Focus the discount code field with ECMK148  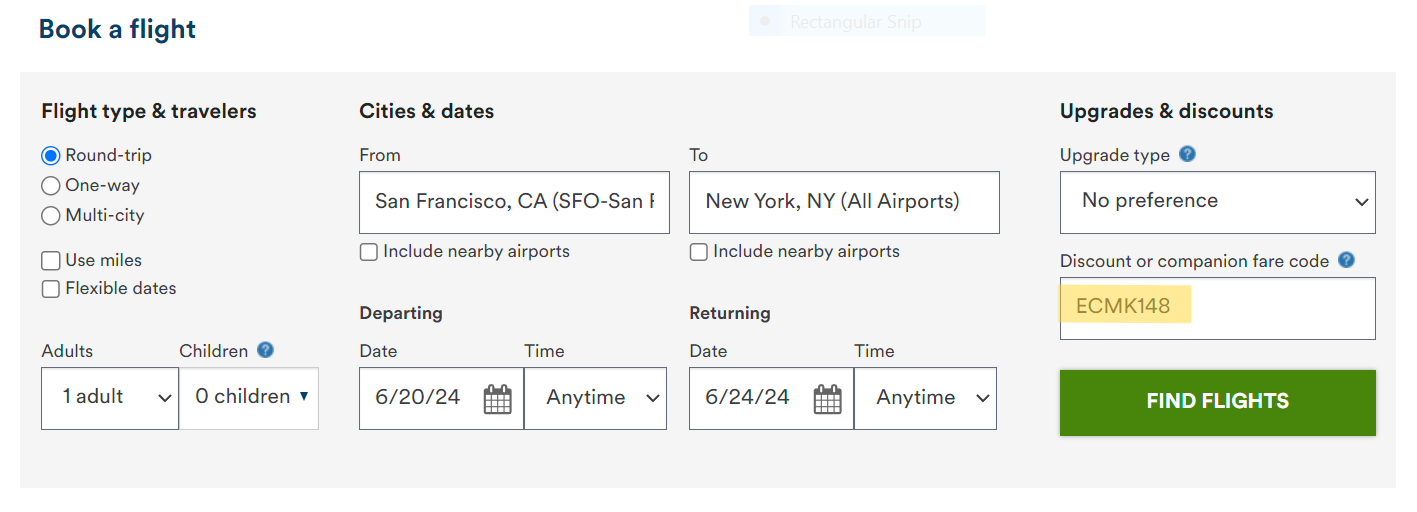1218,308
